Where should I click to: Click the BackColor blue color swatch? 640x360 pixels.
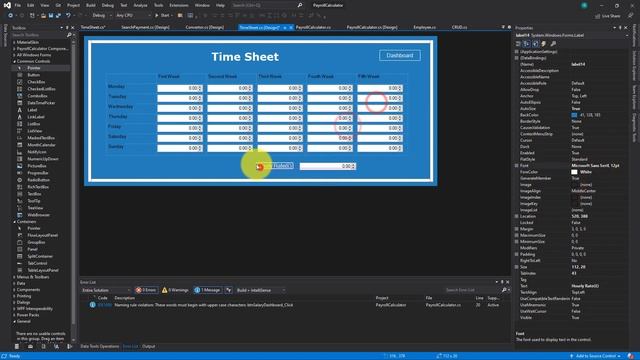tap(574, 115)
